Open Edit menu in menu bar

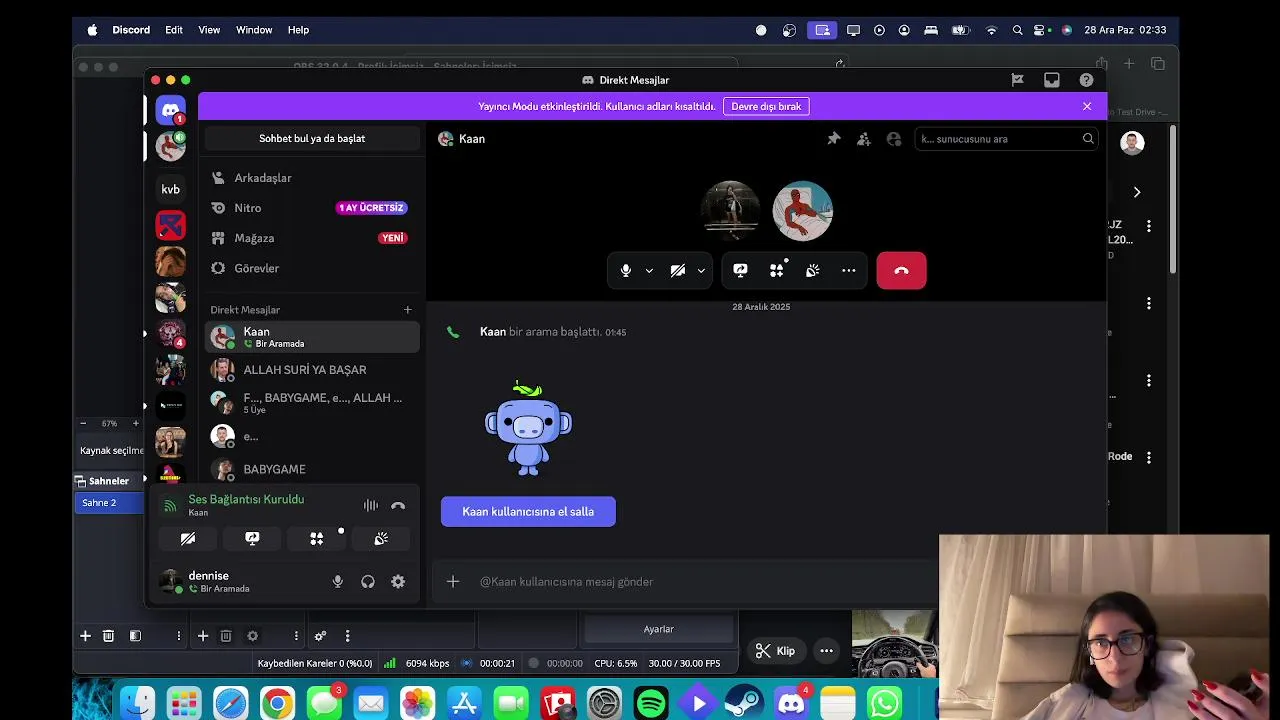pos(174,30)
